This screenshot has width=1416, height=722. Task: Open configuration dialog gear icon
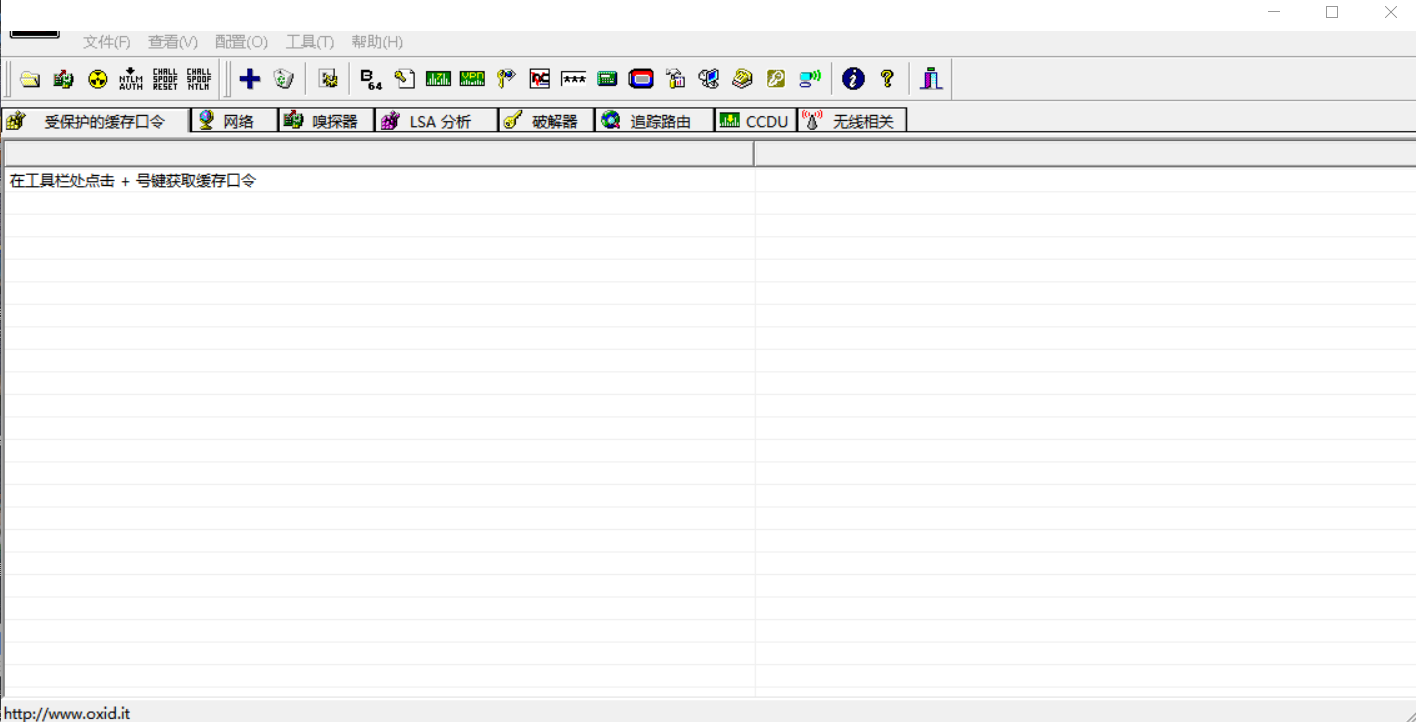click(x=328, y=79)
